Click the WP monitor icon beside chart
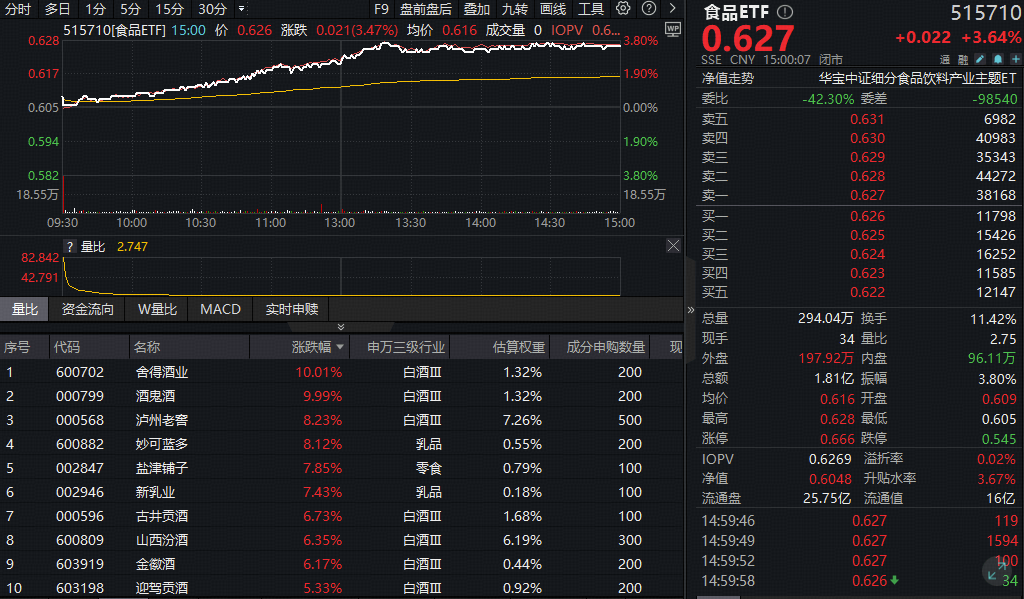 coord(672,29)
